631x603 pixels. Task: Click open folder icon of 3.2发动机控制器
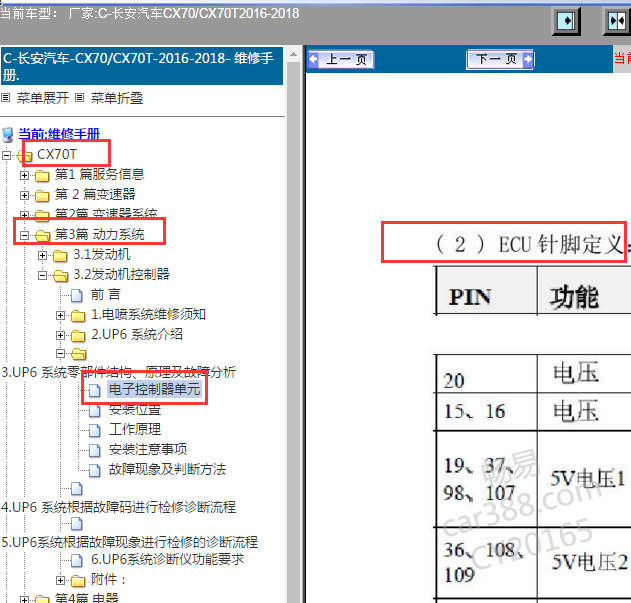point(60,276)
